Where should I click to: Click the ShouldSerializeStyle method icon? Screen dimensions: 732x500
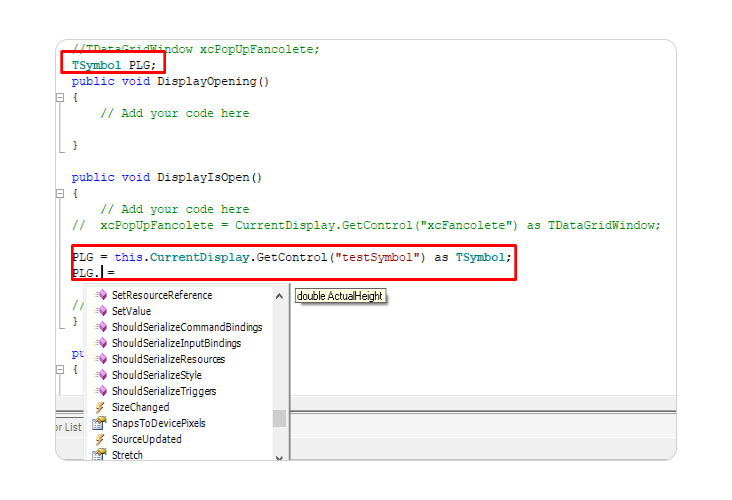tap(101, 376)
